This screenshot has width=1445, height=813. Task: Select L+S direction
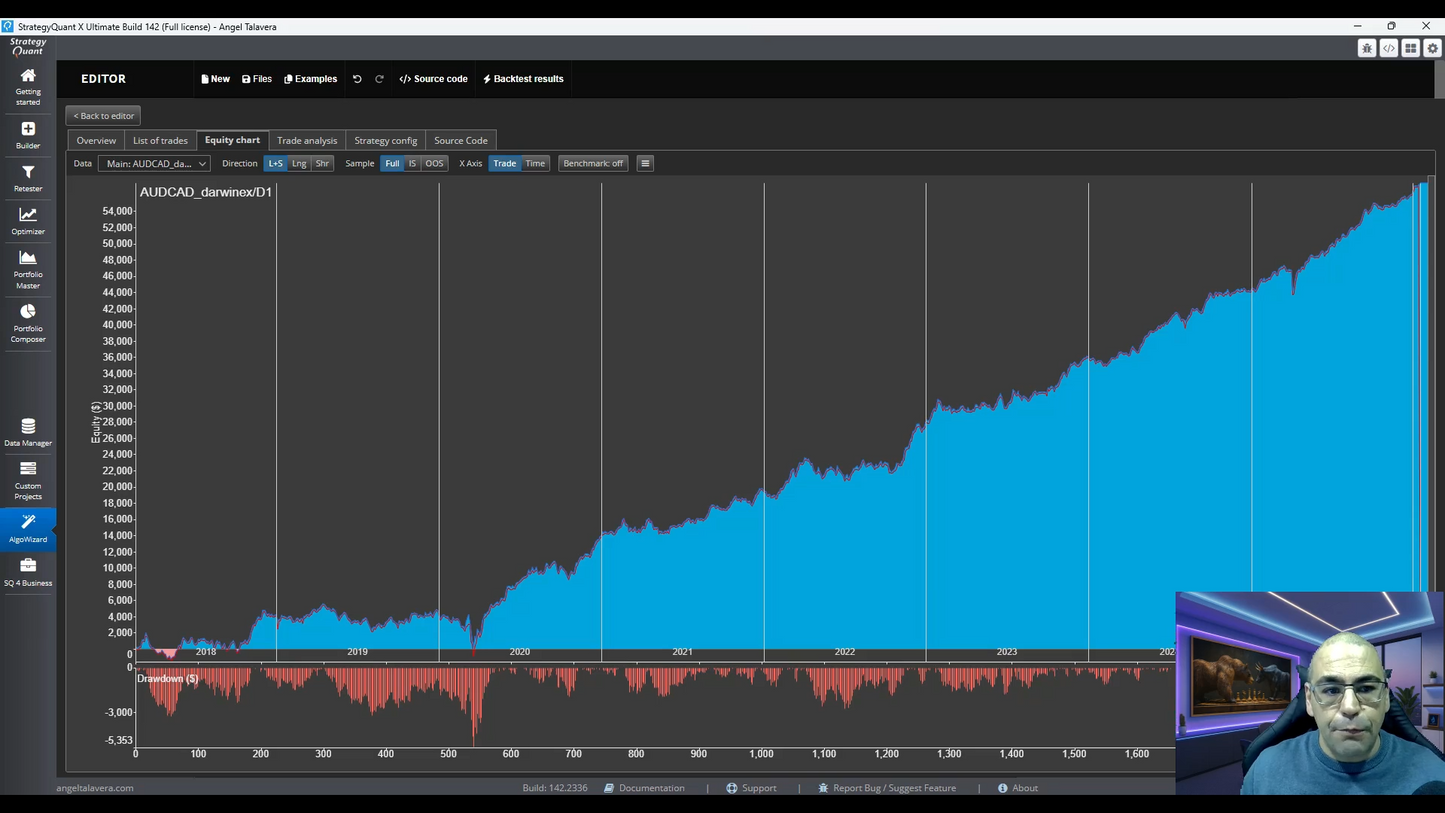(x=275, y=163)
